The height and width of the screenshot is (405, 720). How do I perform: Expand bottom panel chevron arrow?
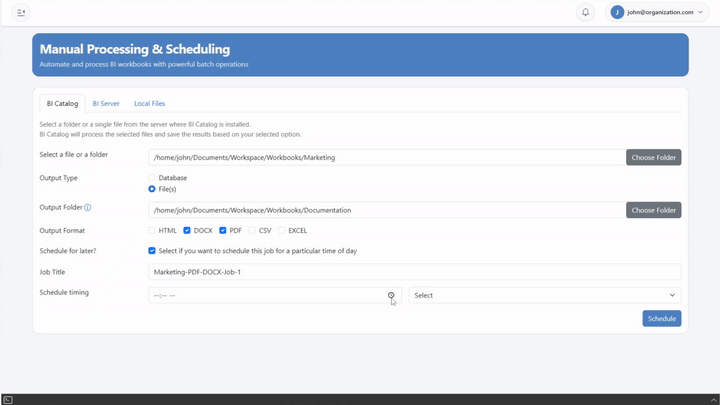tap(714, 400)
